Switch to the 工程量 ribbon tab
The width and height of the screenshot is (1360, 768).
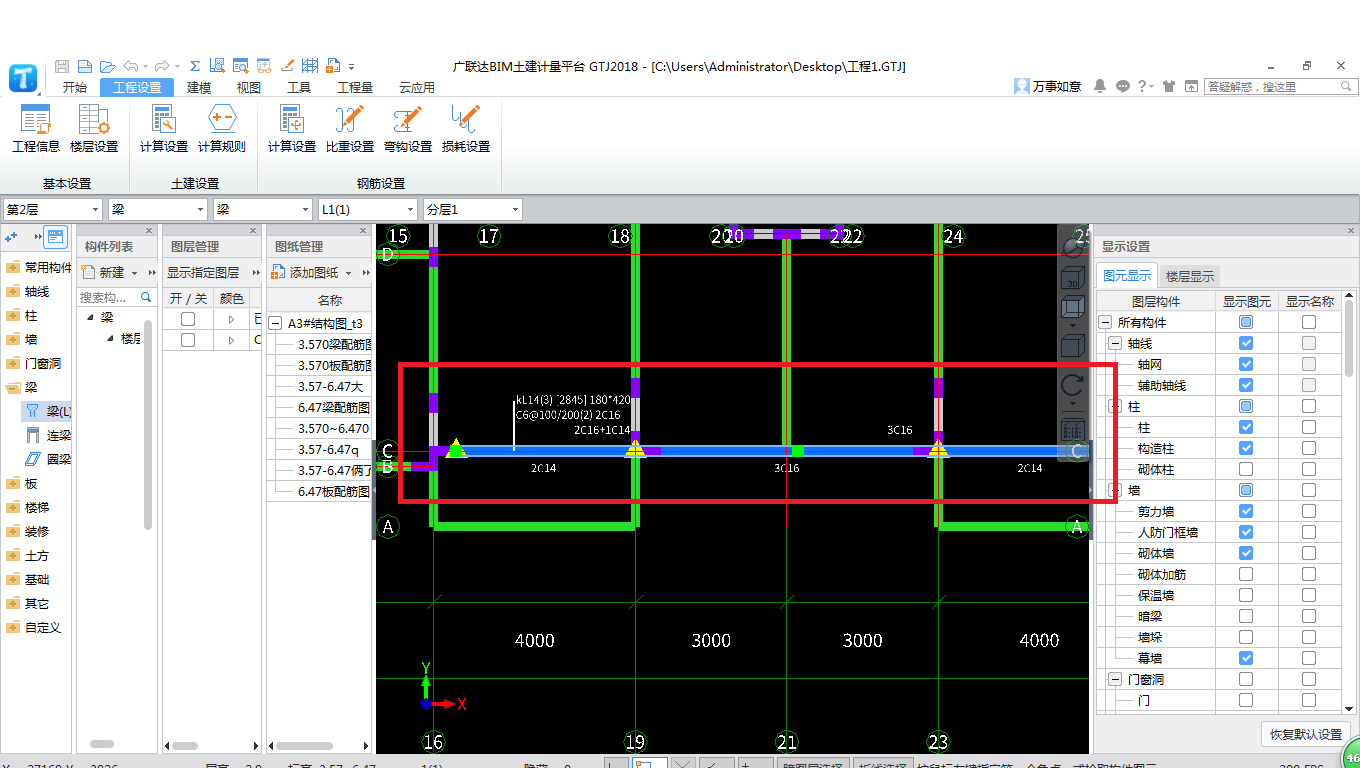(355, 87)
